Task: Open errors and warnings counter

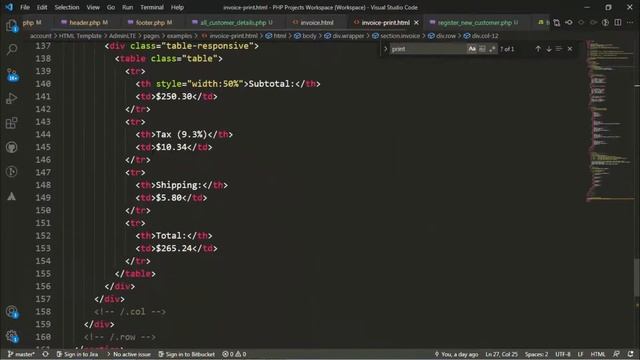Action: click(x=234, y=354)
